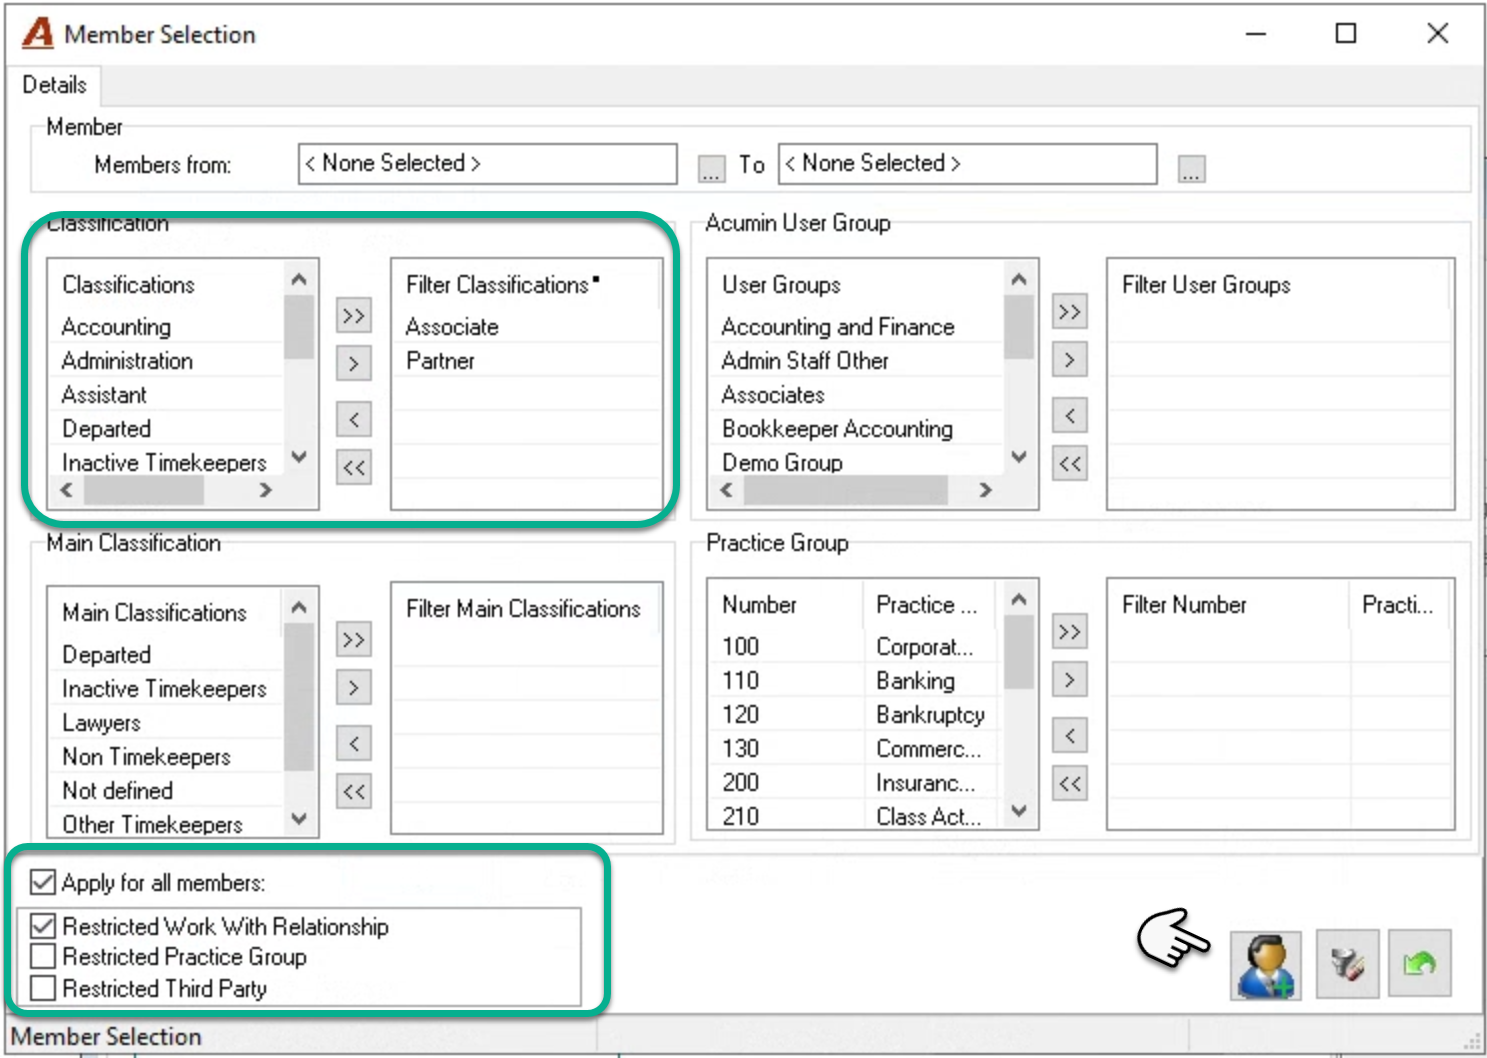This screenshot has height=1058, width=1487.
Task: Move selected User Group with > button
Action: (1070, 360)
